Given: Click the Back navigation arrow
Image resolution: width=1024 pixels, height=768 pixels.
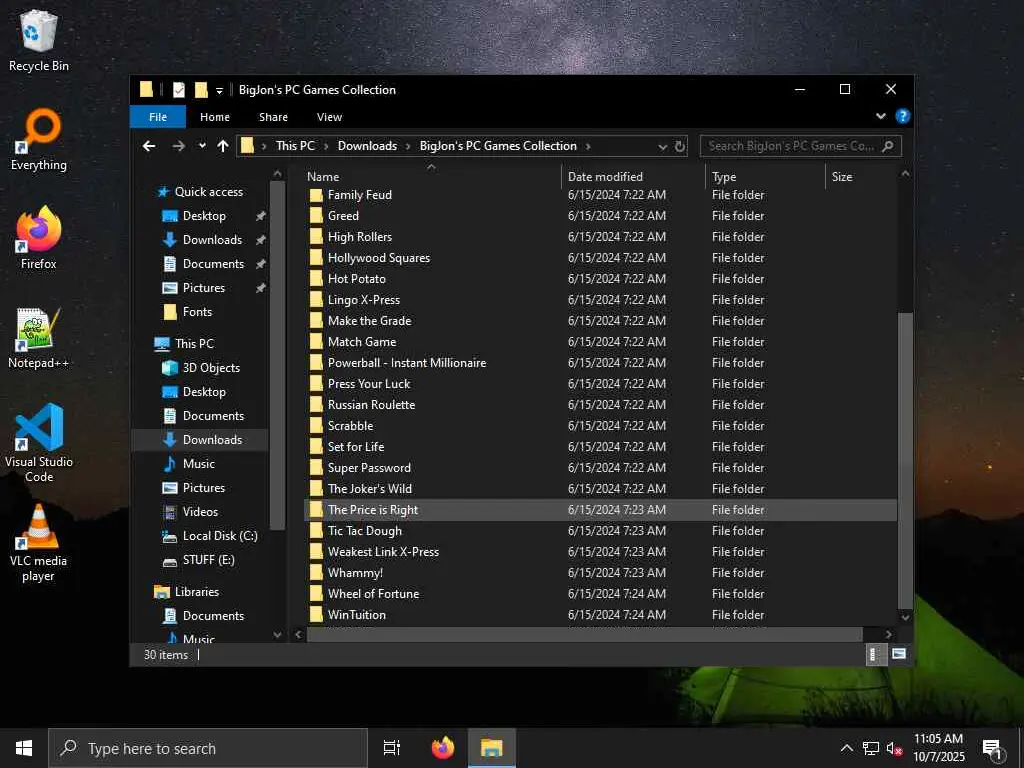Looking at the screenshot, I should [x=149, y=146].
